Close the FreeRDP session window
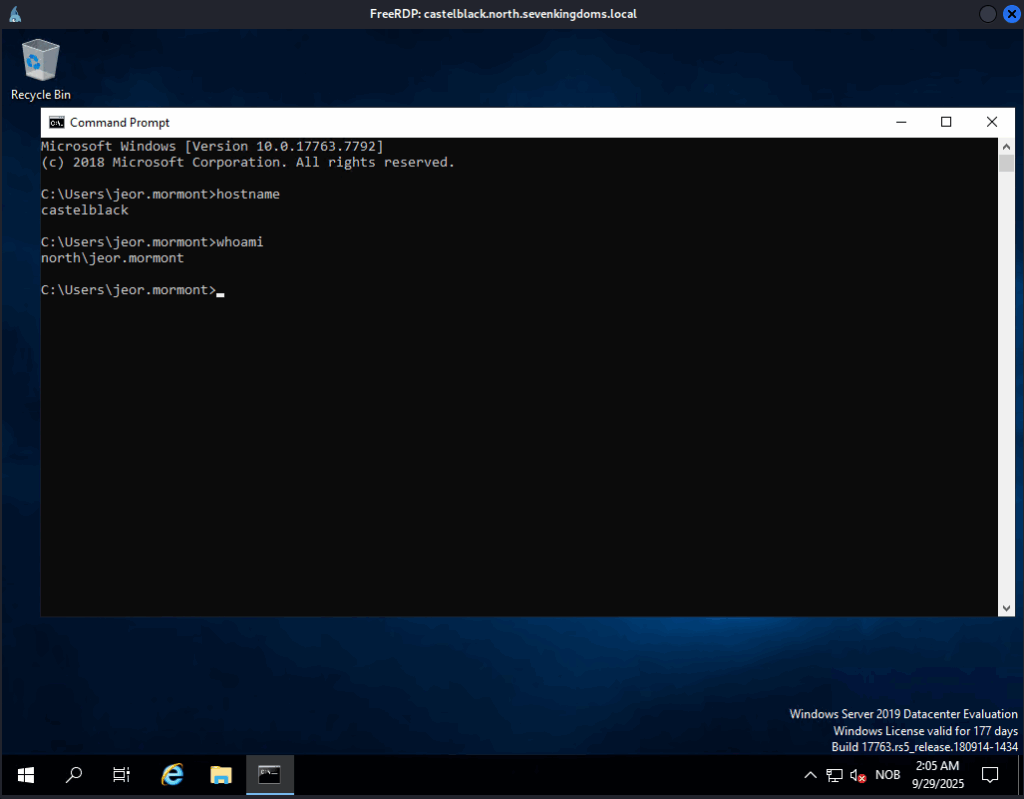The height and width of the screenshot is (799, 1024). 1010,14
